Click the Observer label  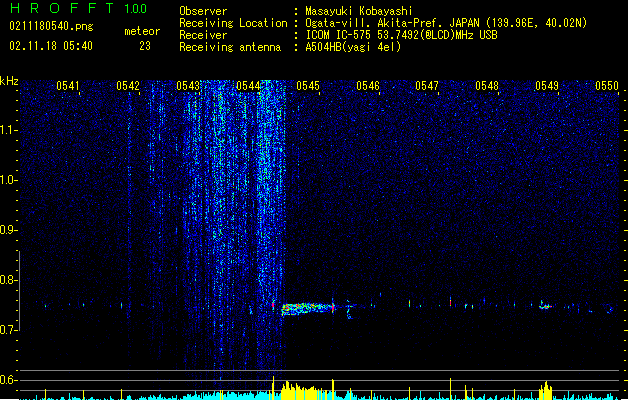tap(203, 11)
